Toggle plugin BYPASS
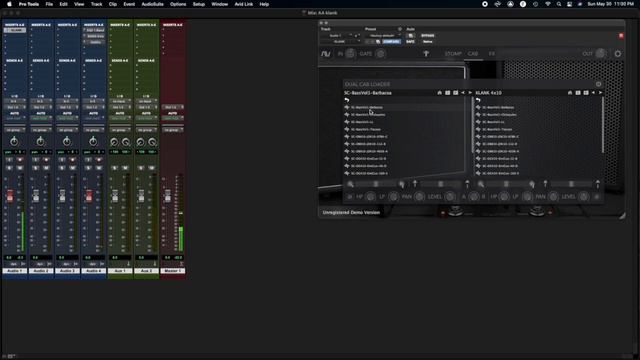Screen dimensions: 640x360 click(427, 36)
